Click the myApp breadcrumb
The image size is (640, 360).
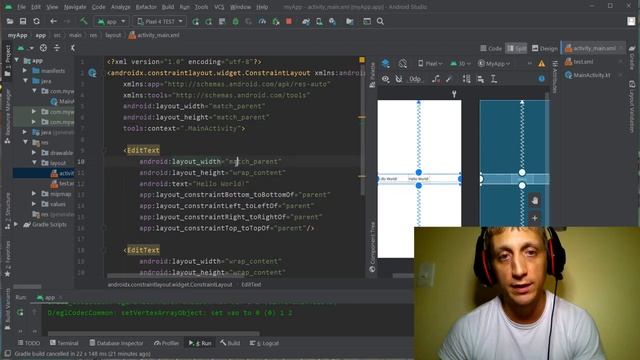[18, 35]
